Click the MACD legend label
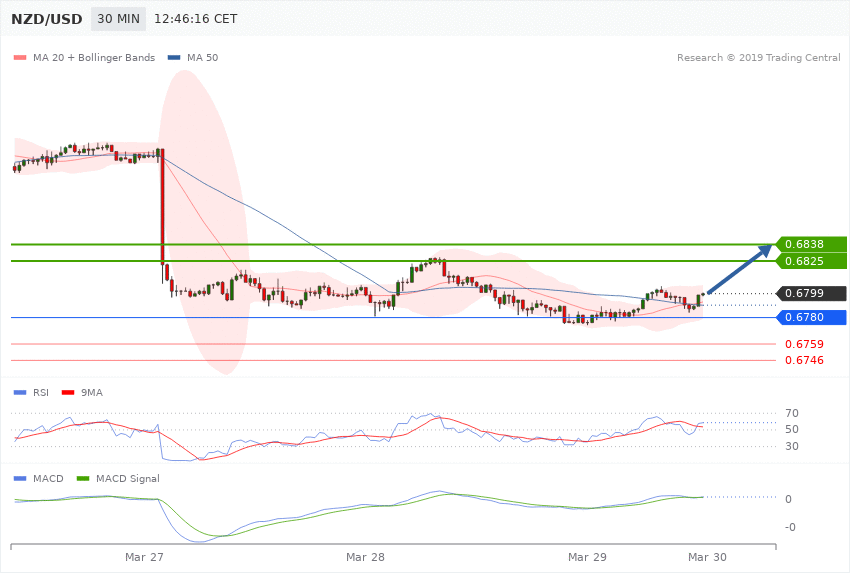The width and height of the screenshot is (850, 576). (x=48, y=478)
